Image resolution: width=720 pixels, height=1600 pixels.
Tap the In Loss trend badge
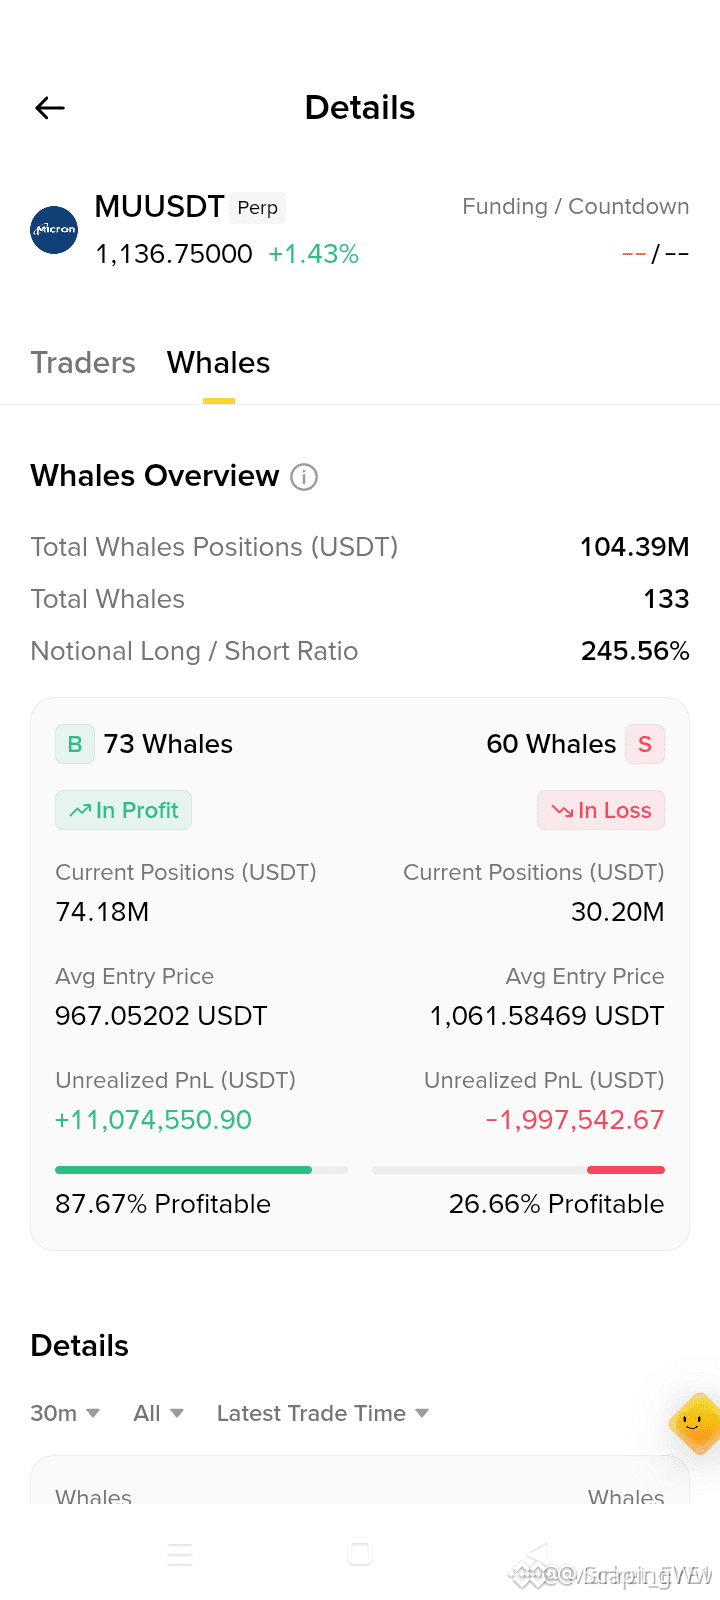point(601,810)
